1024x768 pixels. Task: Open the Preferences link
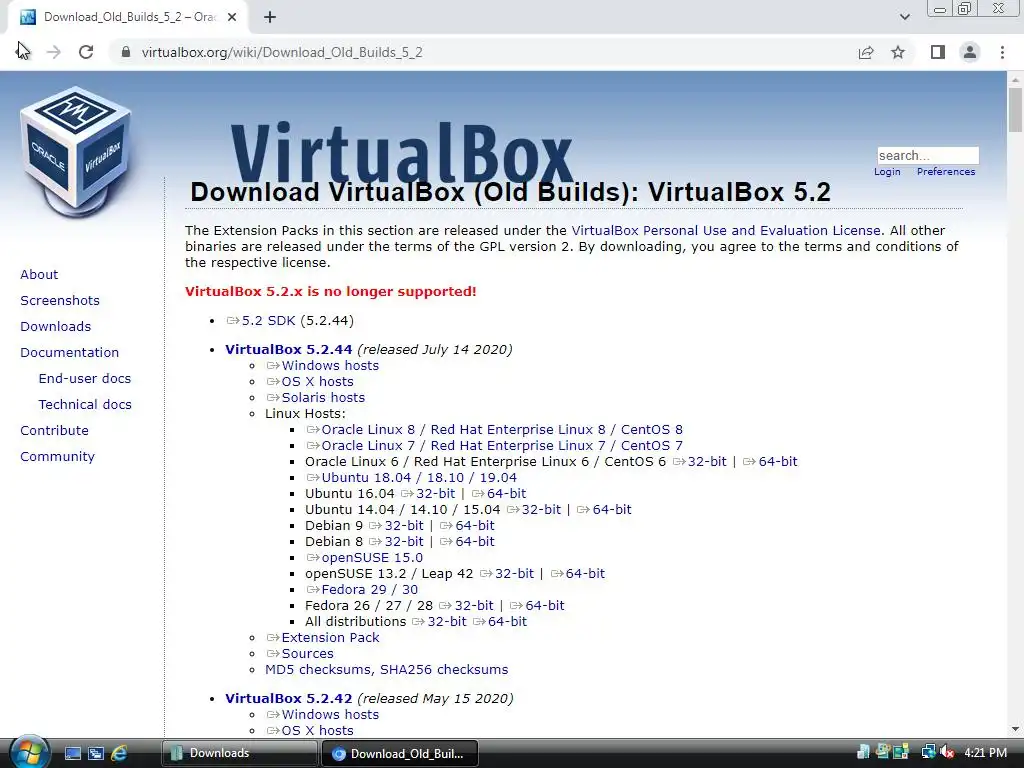pyautogui.click(x=946, y=172)
